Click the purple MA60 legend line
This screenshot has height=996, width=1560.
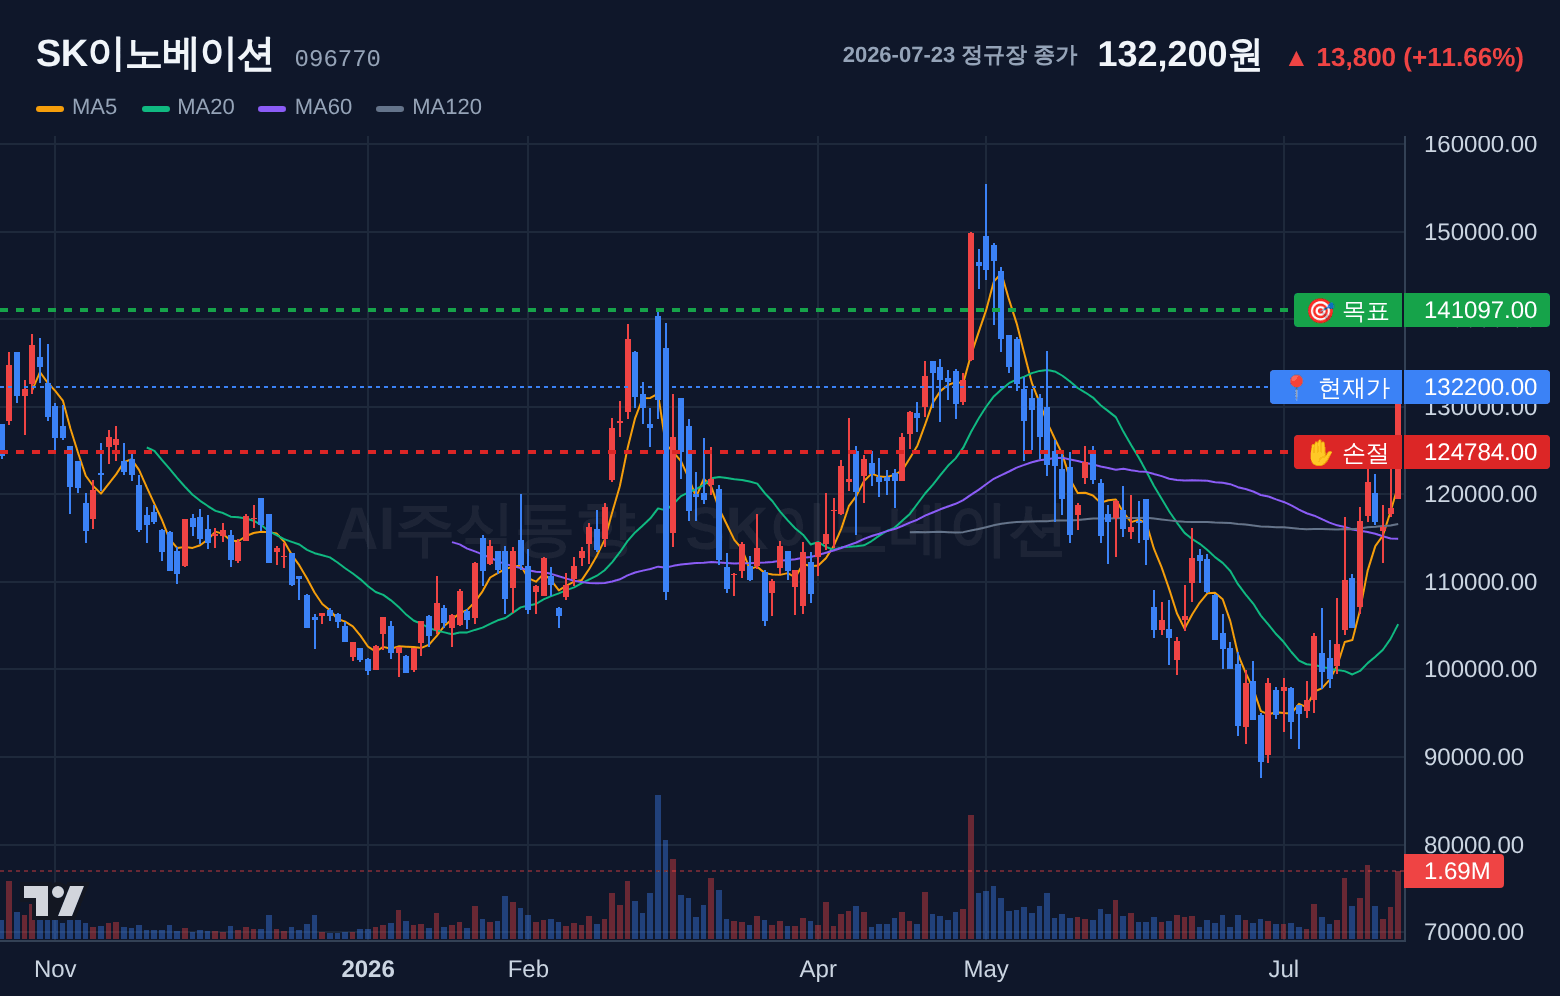point(272,108)
